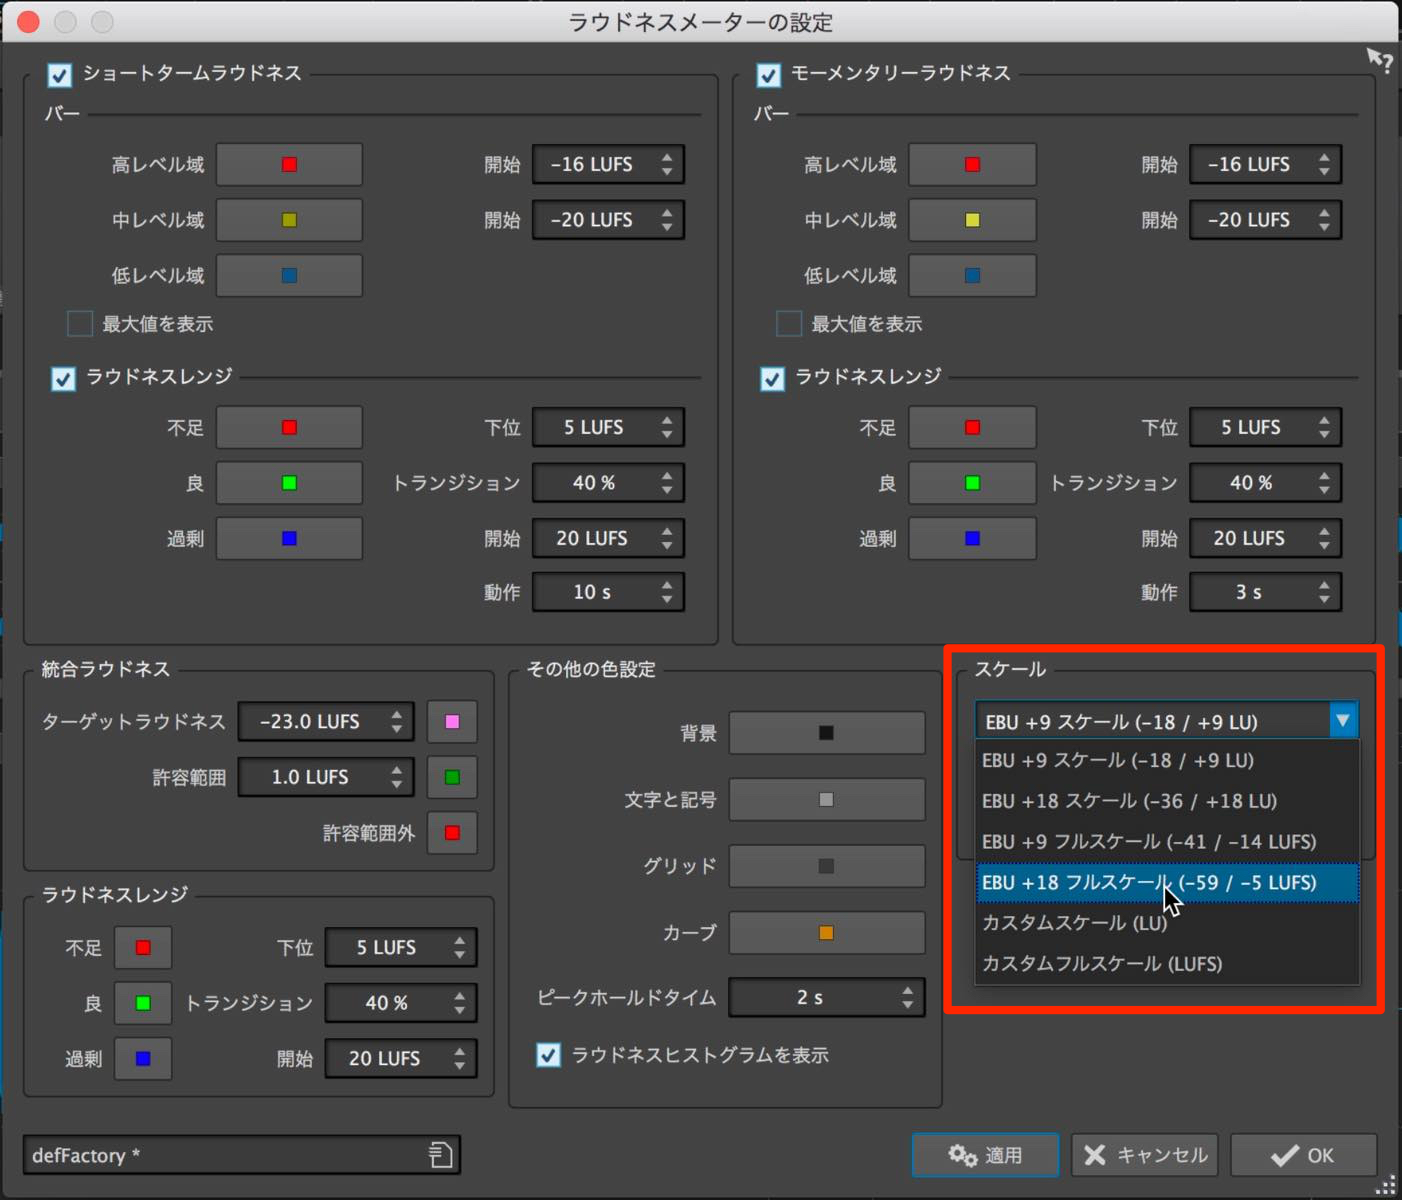Toggle ラウドネスレンジ checkbox in momentary section

point(772,379)
